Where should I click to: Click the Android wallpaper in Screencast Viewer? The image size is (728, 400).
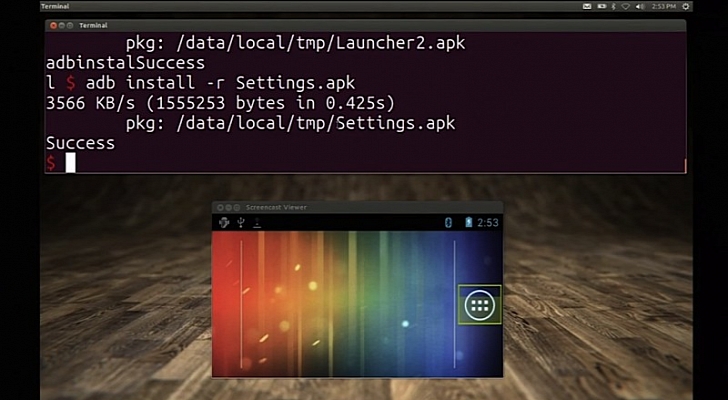click(340, 310)
